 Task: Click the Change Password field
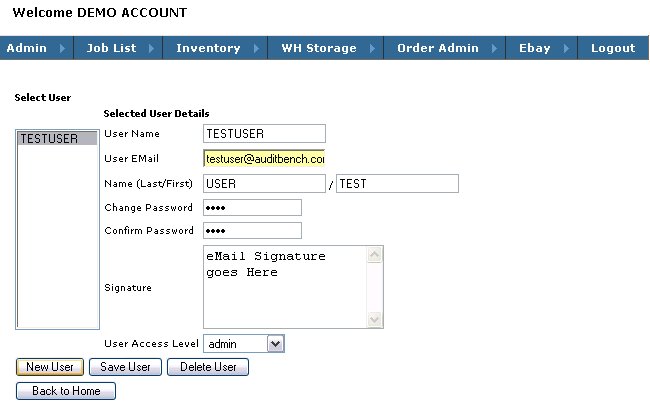[252, 208]
